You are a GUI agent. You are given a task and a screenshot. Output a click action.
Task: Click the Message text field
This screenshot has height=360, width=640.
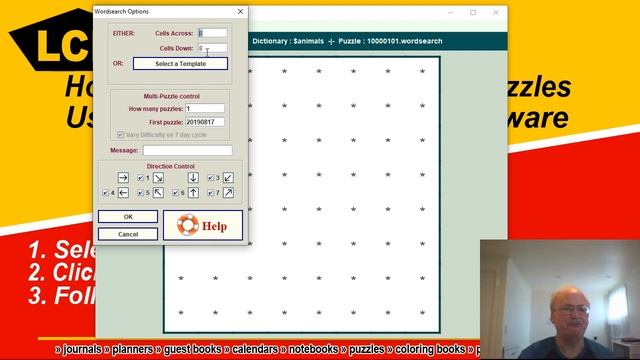point(188,150)
